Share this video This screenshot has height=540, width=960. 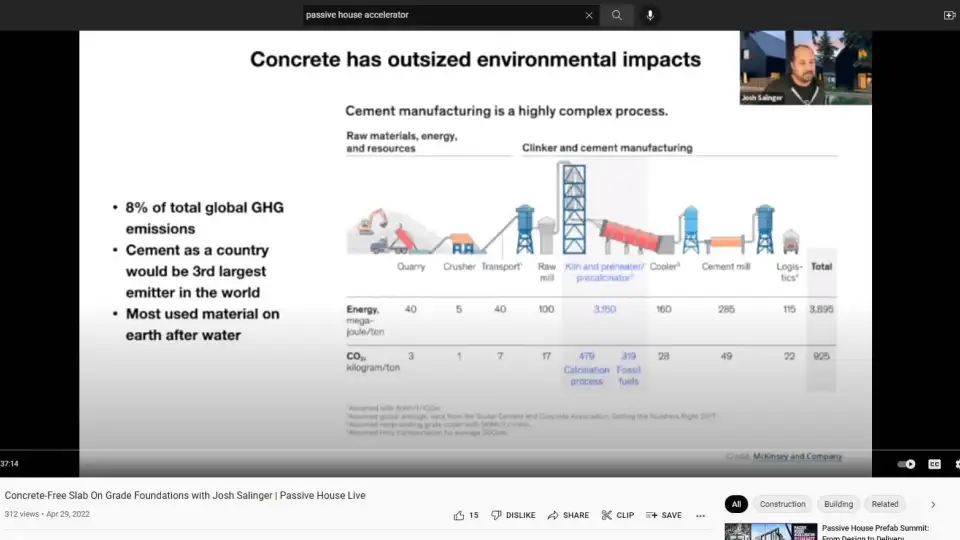568,515
